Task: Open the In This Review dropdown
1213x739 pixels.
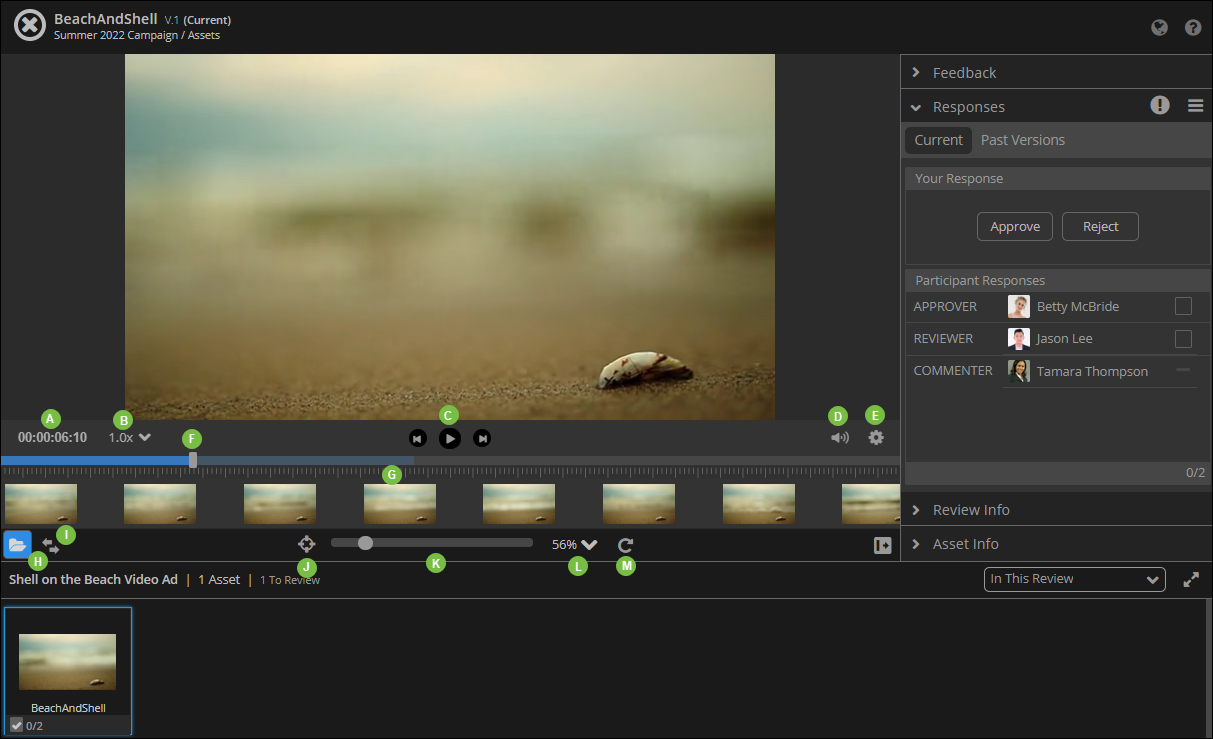Action: click(x=1075, y=579)
